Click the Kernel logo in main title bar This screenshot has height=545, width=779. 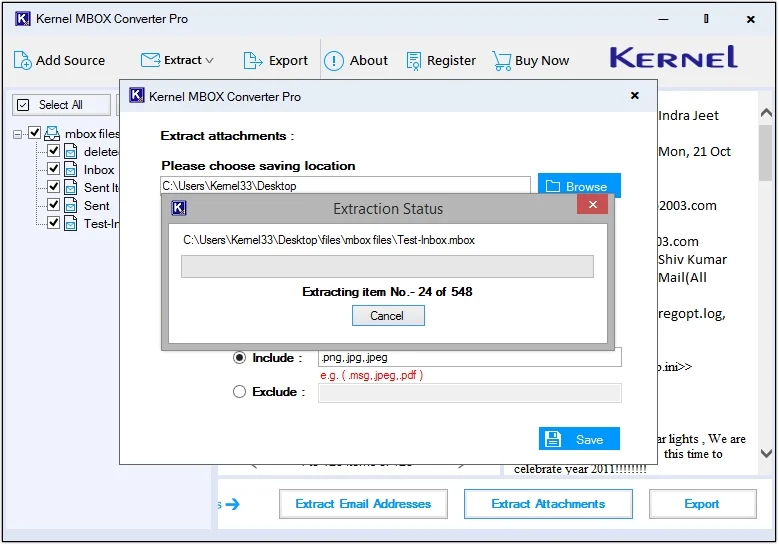22,19
